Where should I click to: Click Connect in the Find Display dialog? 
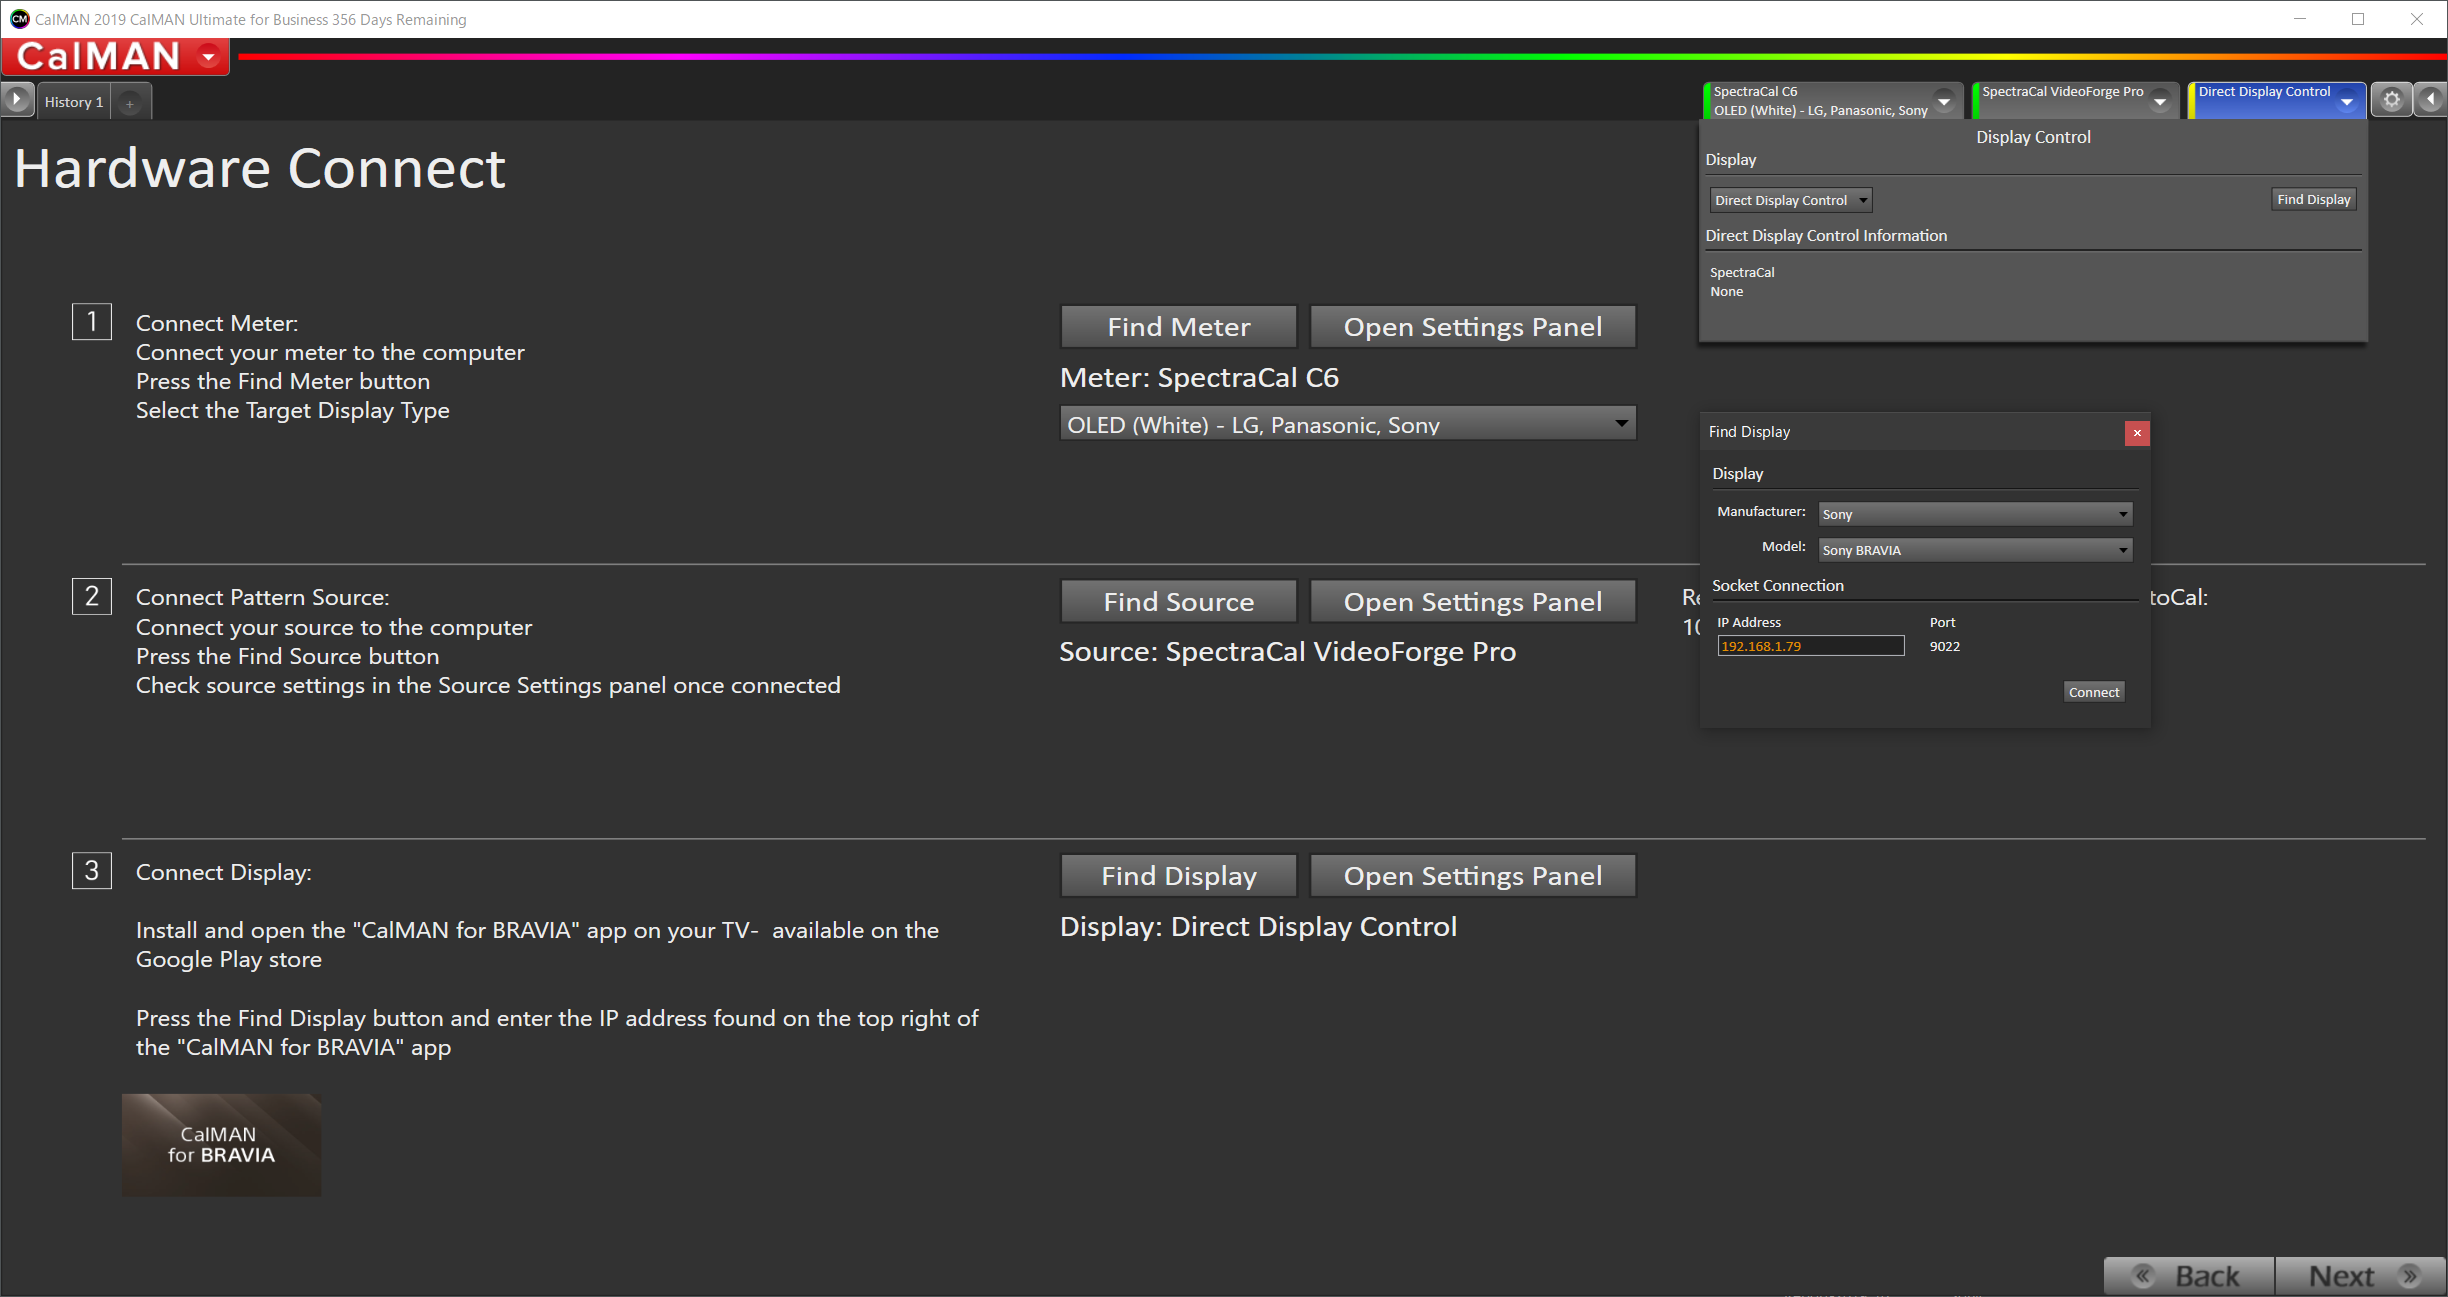click(x=2093, y=692)
